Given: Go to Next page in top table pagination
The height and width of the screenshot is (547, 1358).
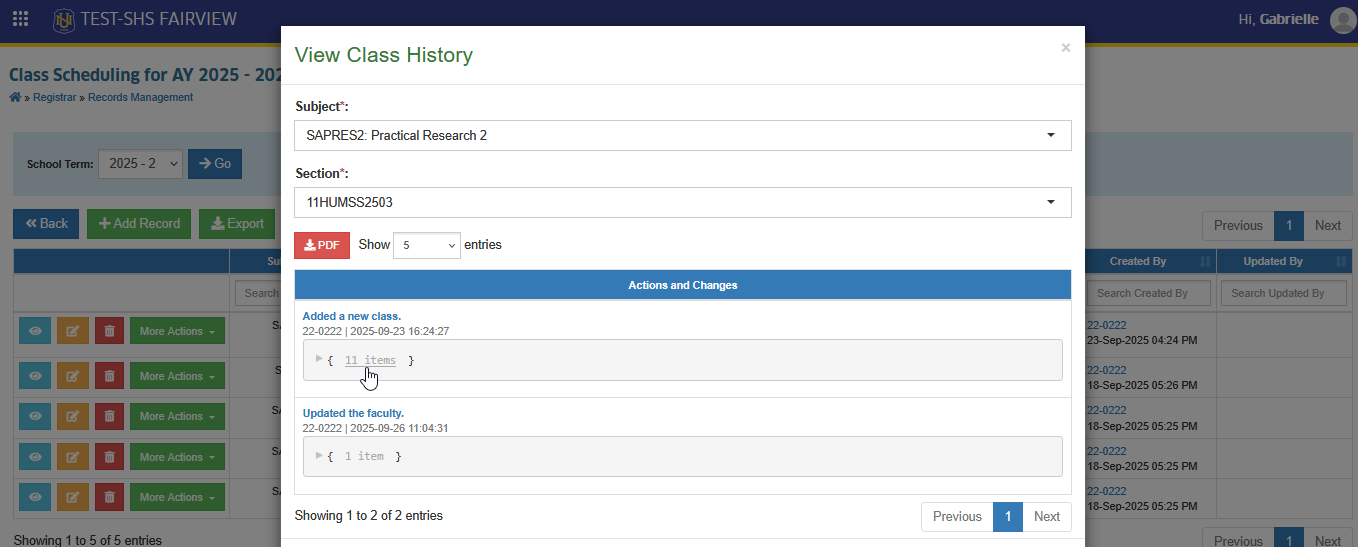Looking at the screenshot, I should tap(1328, 226).
